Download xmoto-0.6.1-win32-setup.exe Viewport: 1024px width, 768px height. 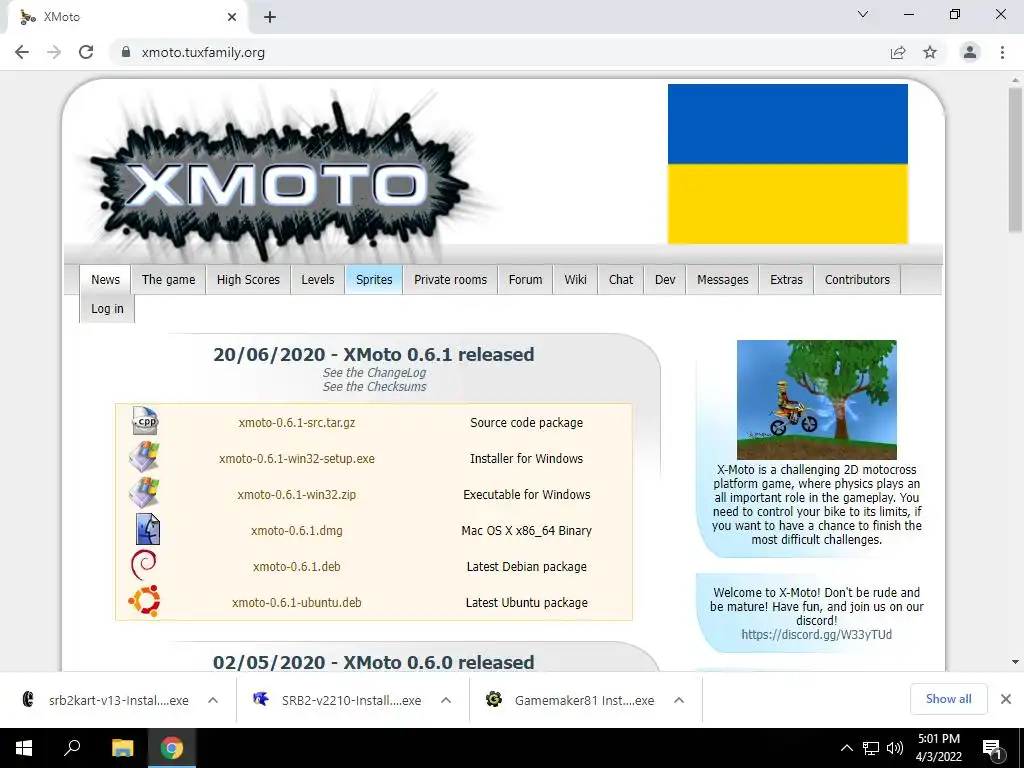pos(296,458)
